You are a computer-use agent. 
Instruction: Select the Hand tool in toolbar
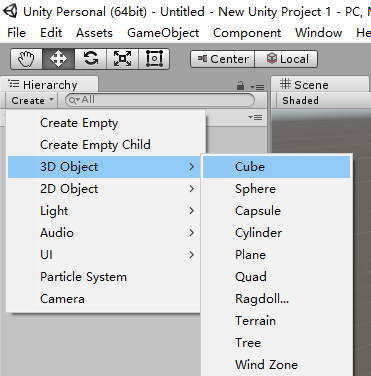coord(26,59)
